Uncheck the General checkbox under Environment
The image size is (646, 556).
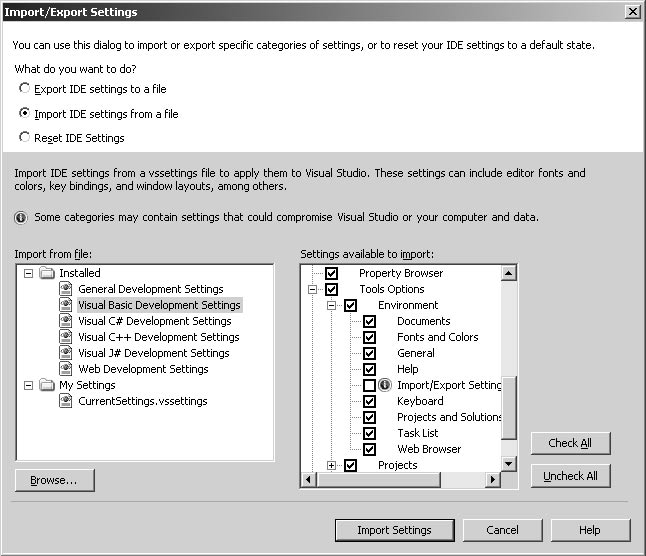pos(370,353)
